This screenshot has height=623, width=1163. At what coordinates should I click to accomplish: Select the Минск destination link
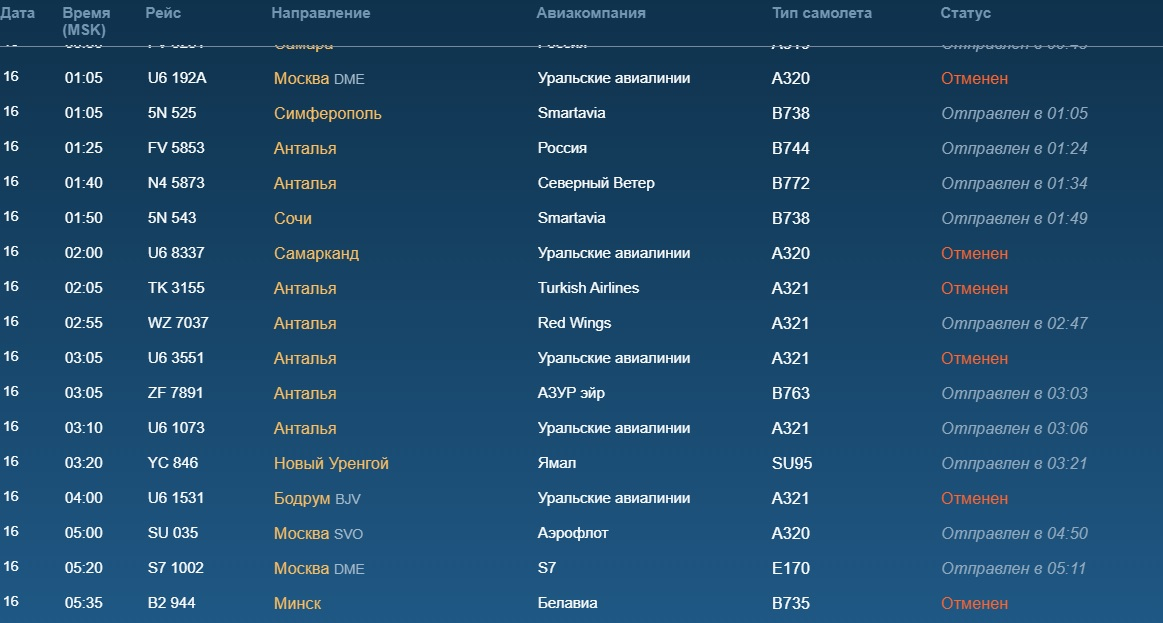tap(297, 603)
